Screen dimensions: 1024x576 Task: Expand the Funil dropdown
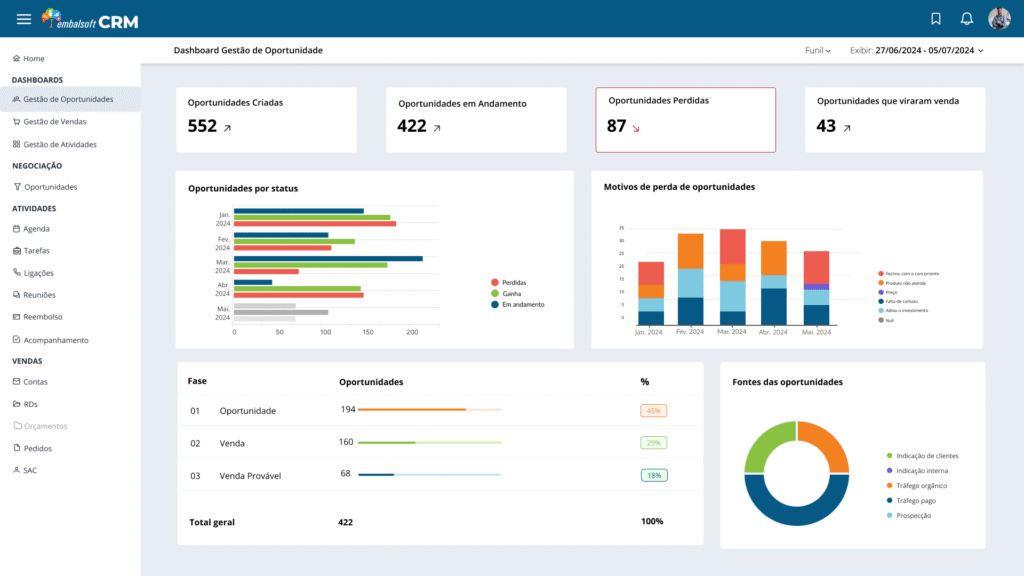pos(818,50)
